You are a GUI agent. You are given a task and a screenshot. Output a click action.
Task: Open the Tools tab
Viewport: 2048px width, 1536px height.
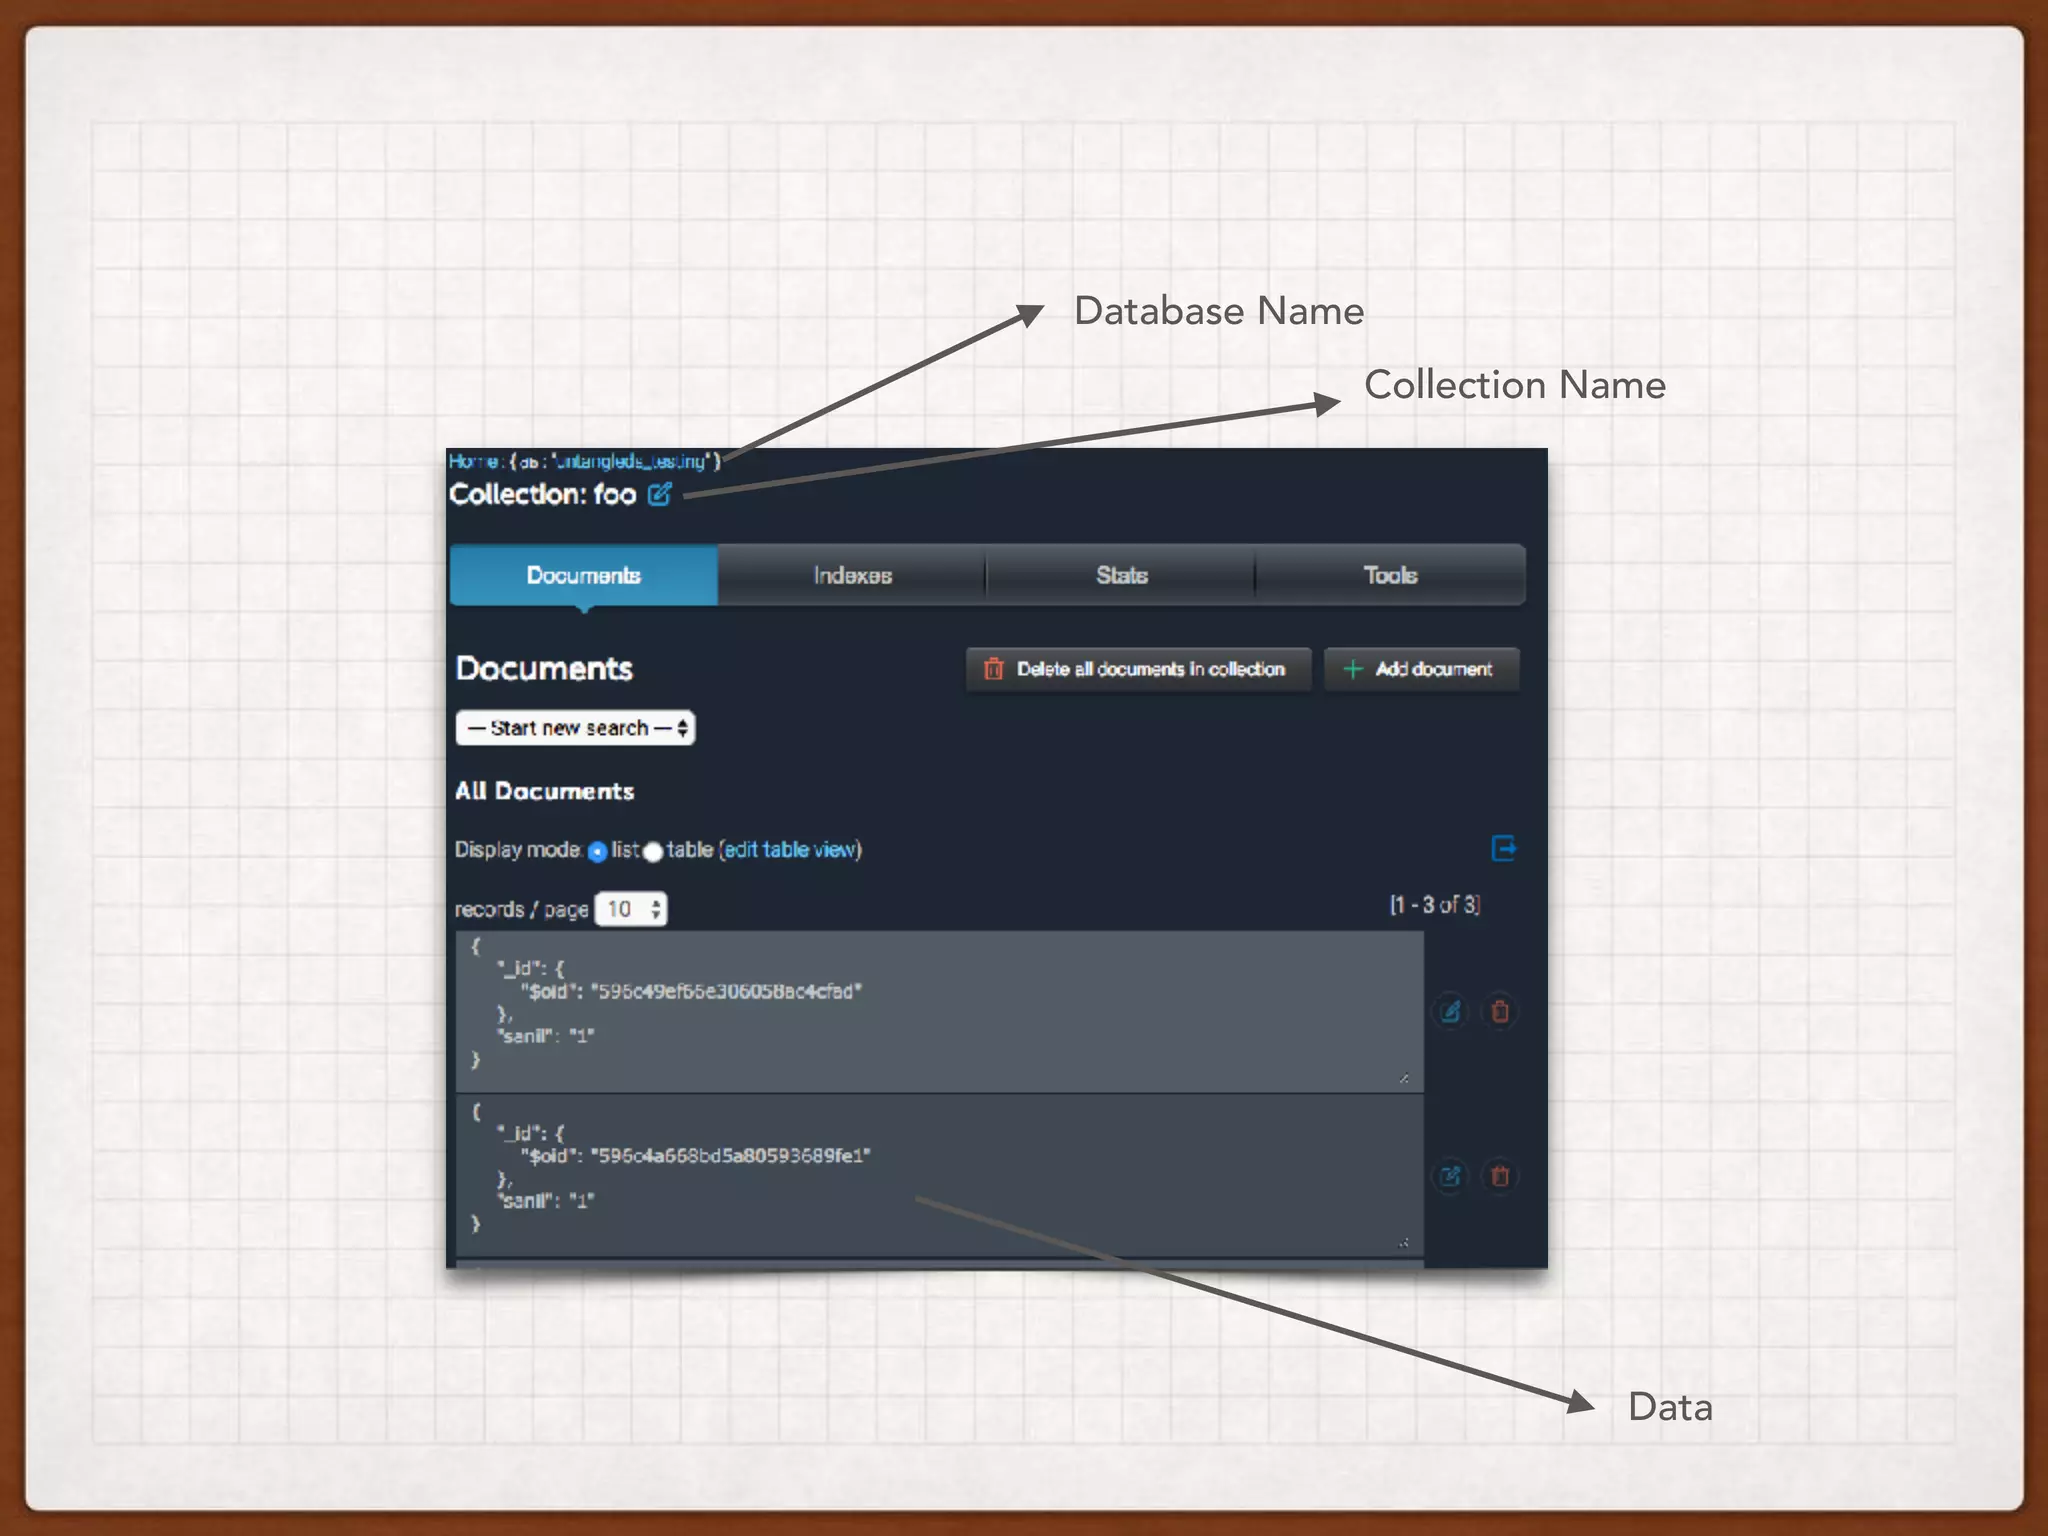pyautogui.click(x=1391, y=575)
